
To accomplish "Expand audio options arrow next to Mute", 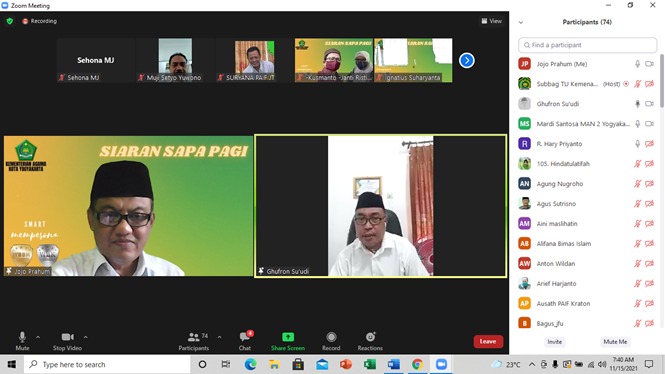I will click(x=38, y=337).
